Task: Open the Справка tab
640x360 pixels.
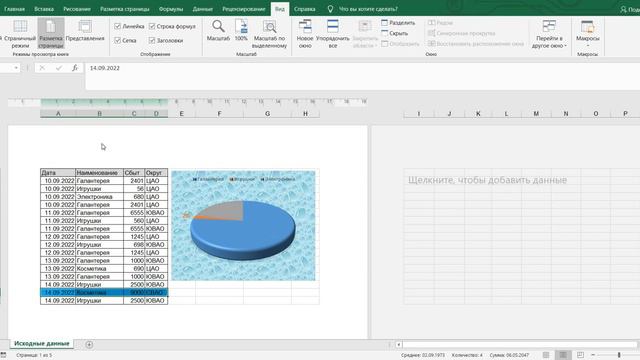Action: pyautogui.click(x=304, y=9)
